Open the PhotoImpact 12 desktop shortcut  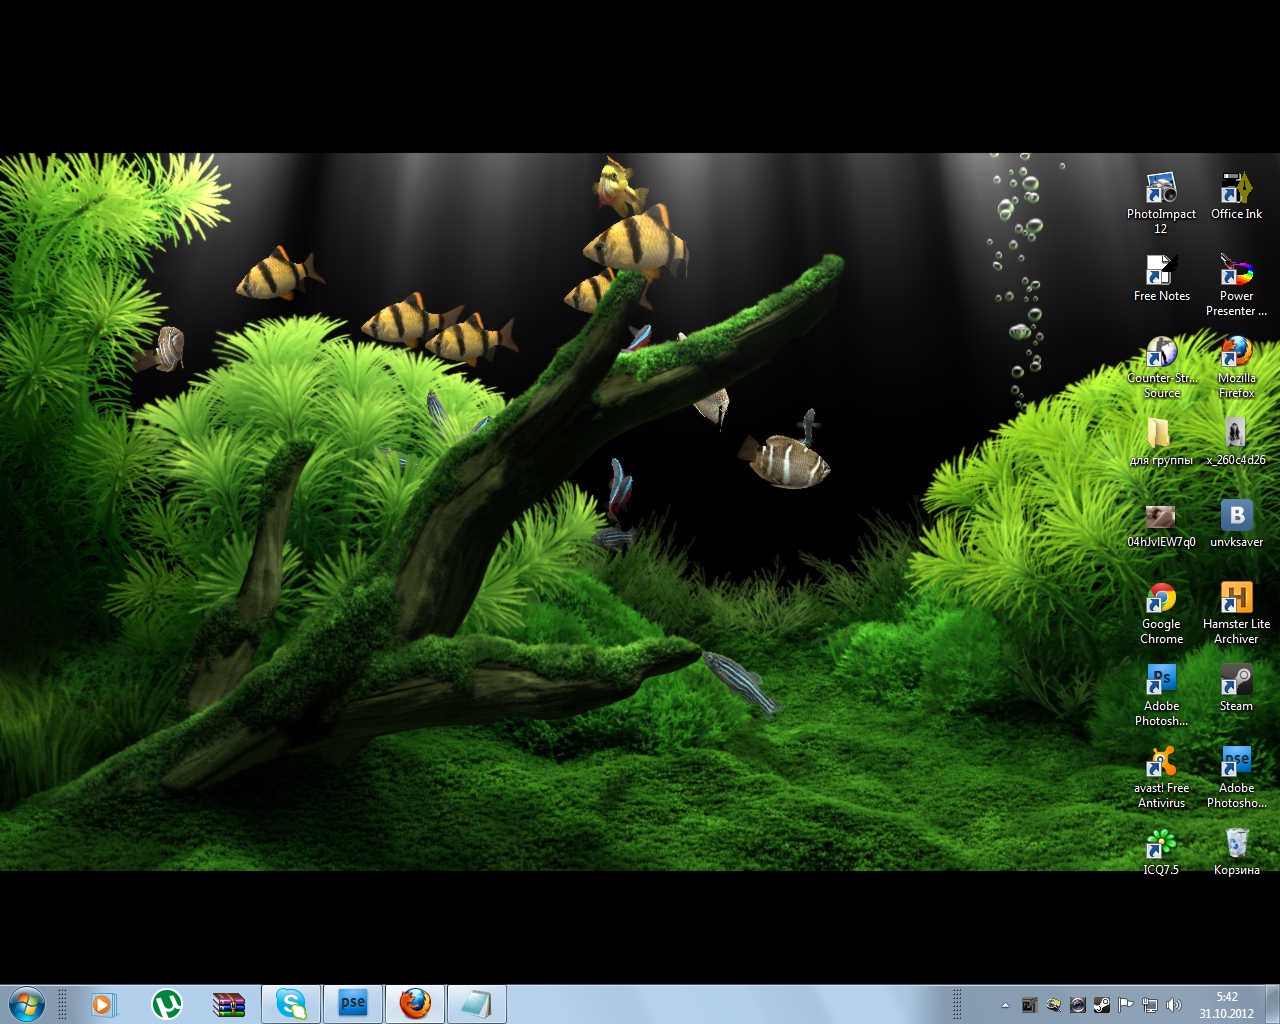[1160, 189]
